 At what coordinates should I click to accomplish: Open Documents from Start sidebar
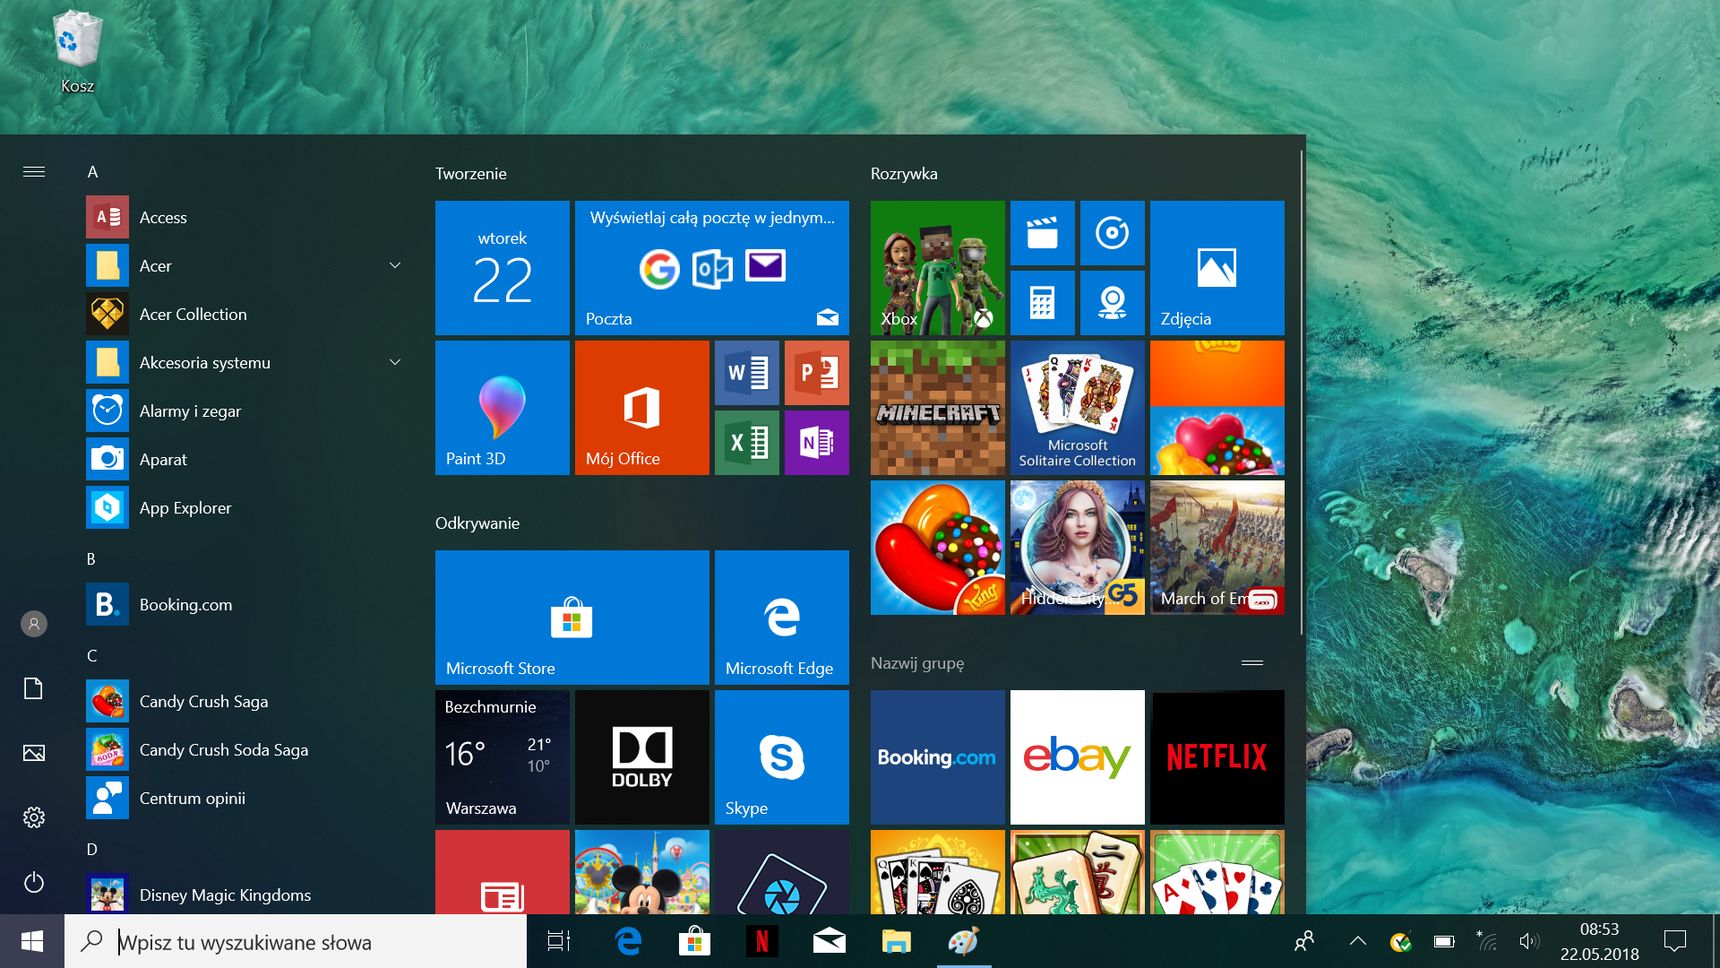[34, 689]
